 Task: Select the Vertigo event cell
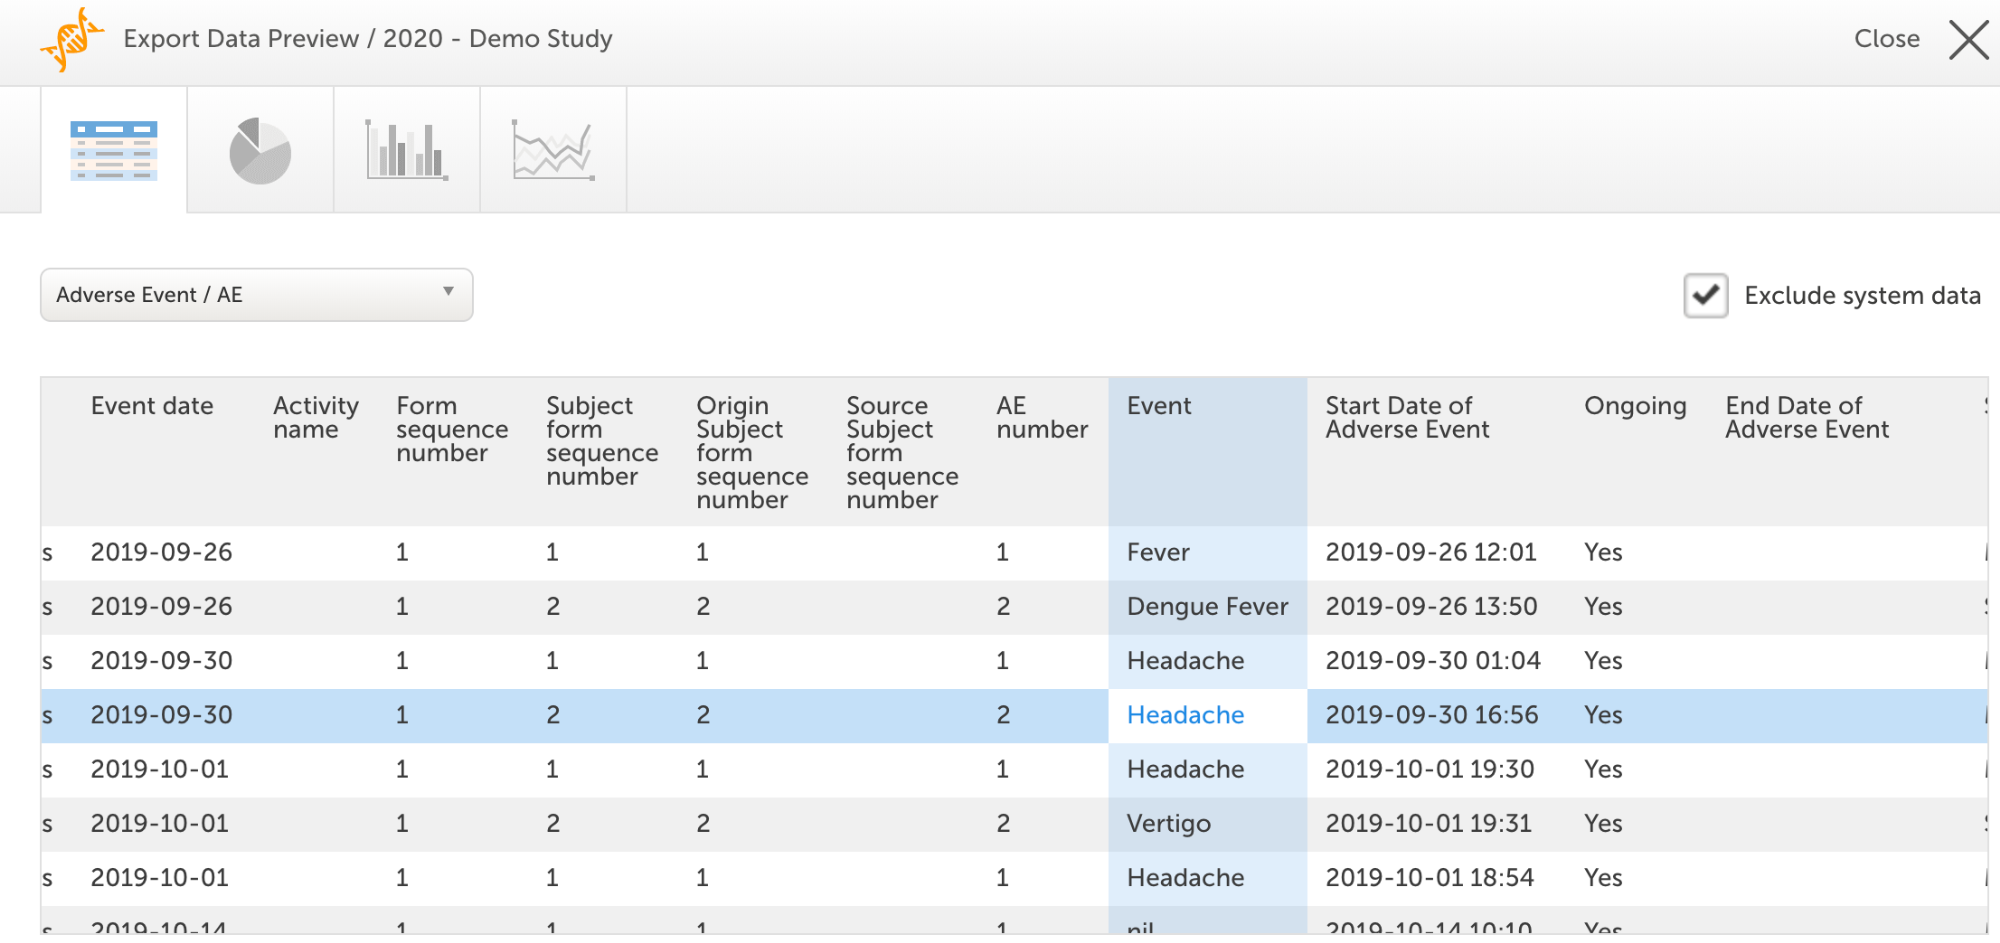[1168, 824]
